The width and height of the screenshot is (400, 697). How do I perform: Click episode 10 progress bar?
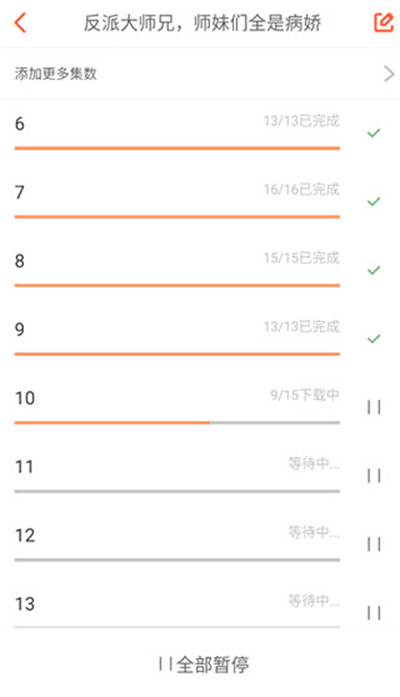tap(177, 423)
